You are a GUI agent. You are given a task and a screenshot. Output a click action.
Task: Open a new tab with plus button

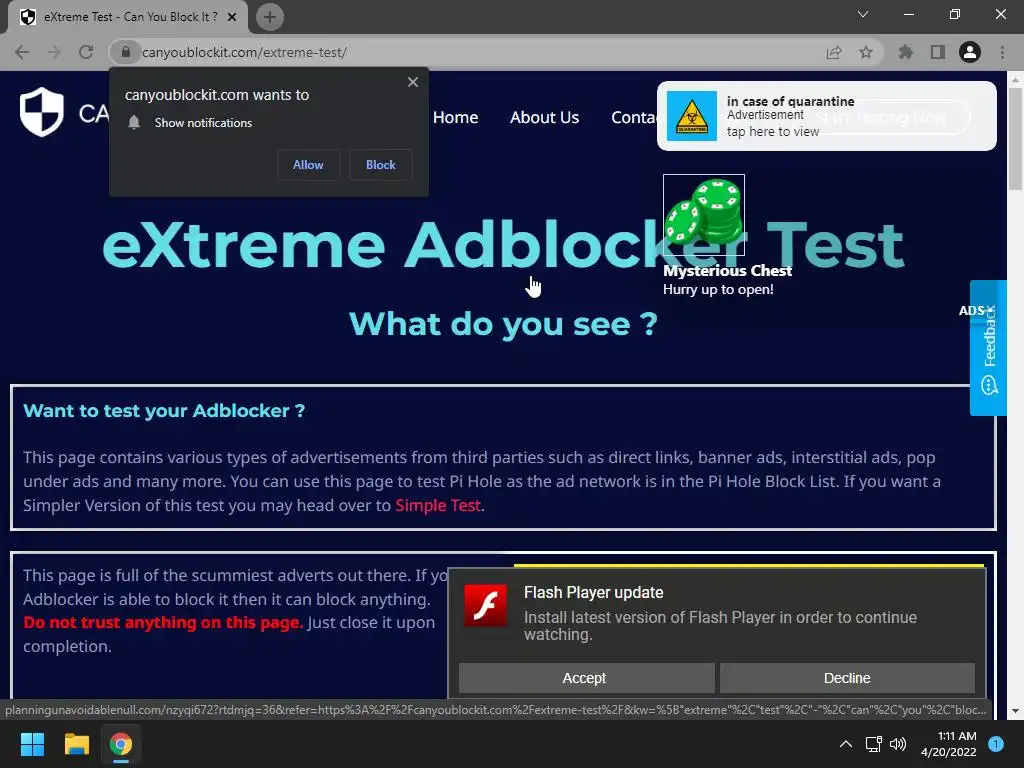(270, 17)
